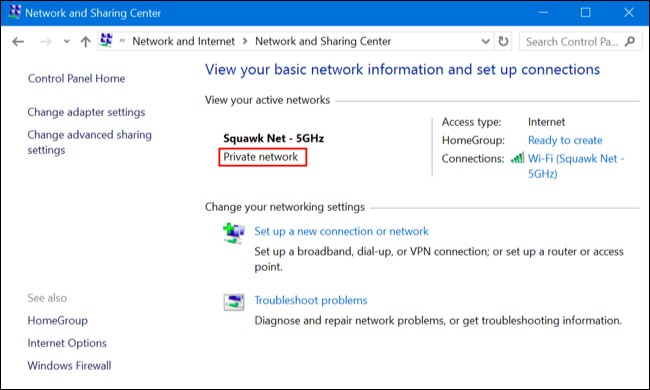650x390 pixels.
Task: Click the Troubleshoot problems icon
Action: pos(234,302)
